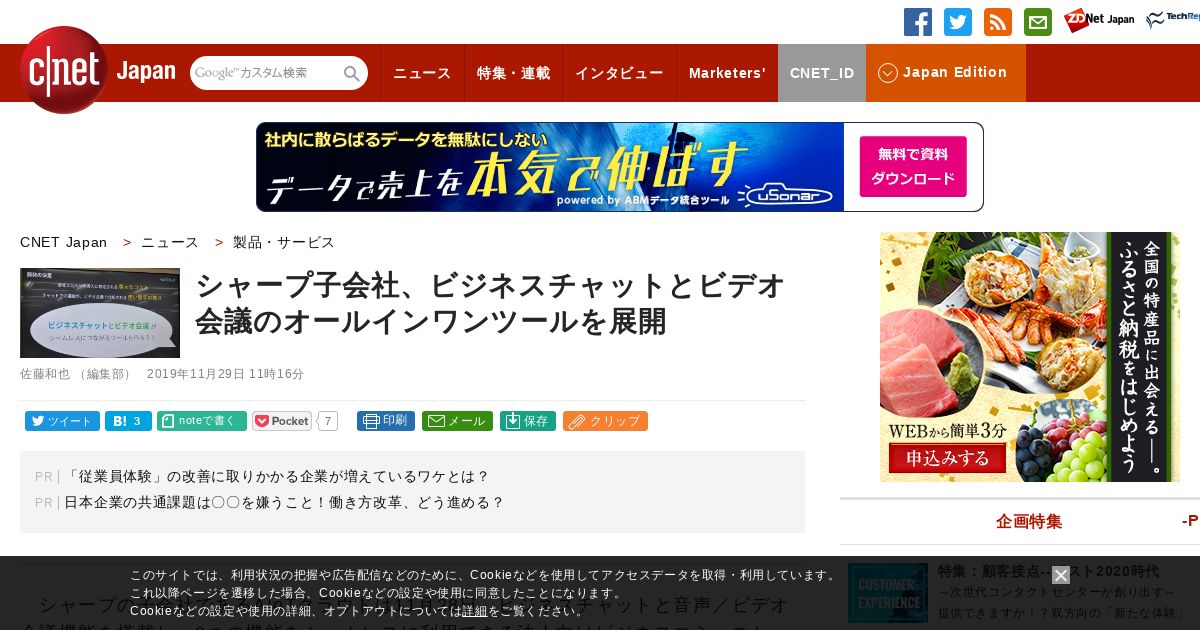
Task: Close the cookie notice banner
Action: [x=1061, y=575]
